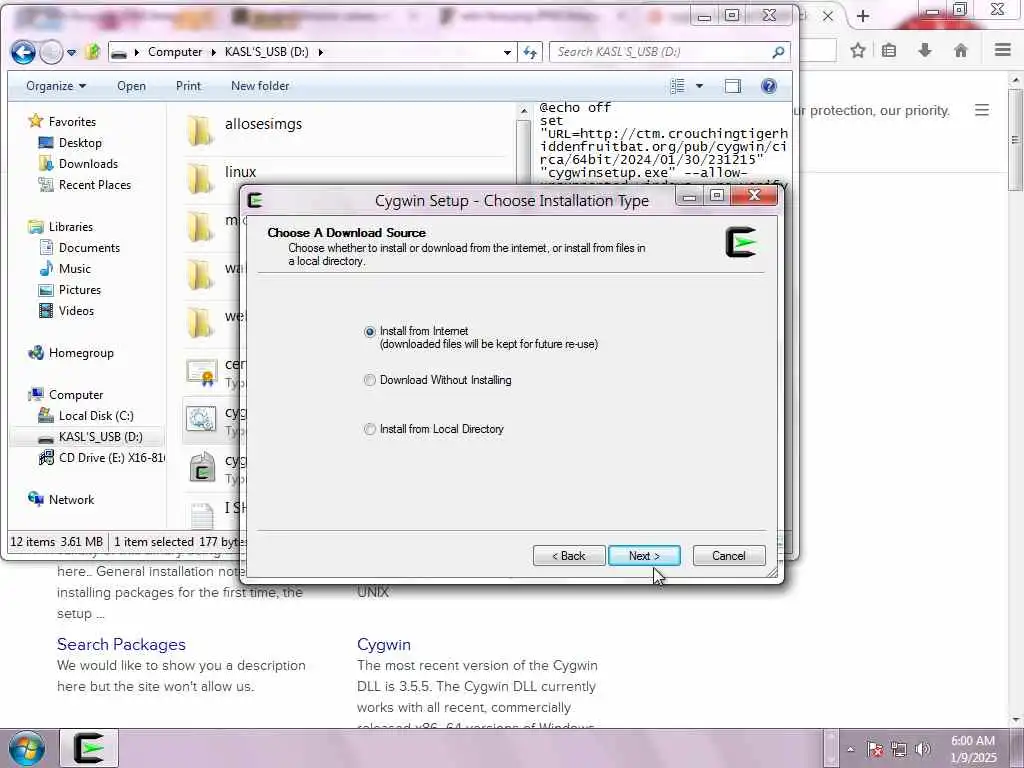Change view icon in Explorer toolbar
Screen dimensions: 1024x768
(678, 86)
